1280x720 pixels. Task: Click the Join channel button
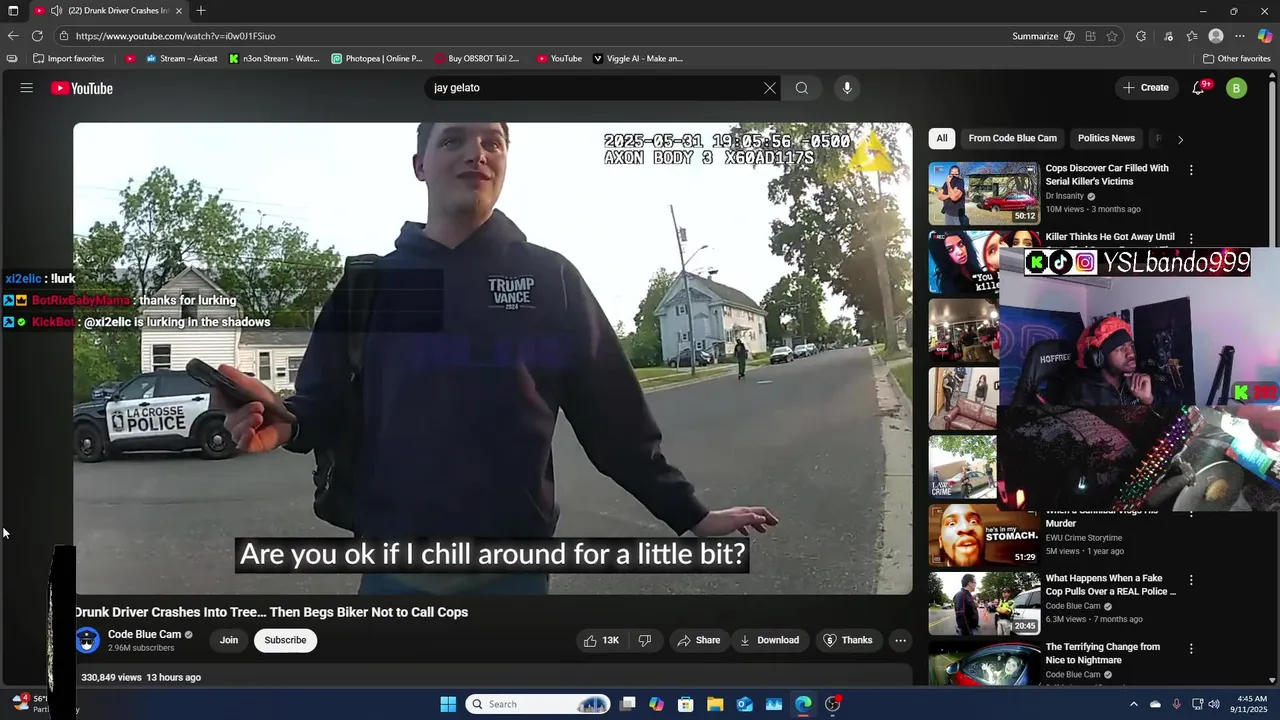click(229, 640)
